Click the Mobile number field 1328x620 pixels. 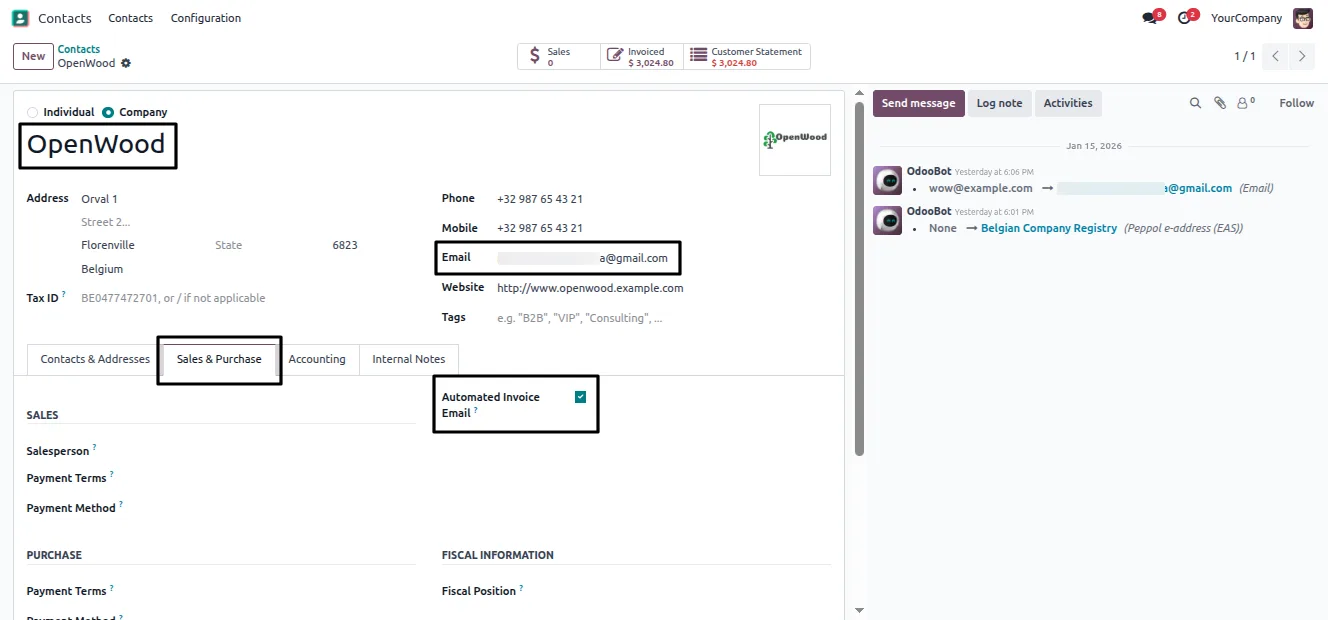click(663, 228)
